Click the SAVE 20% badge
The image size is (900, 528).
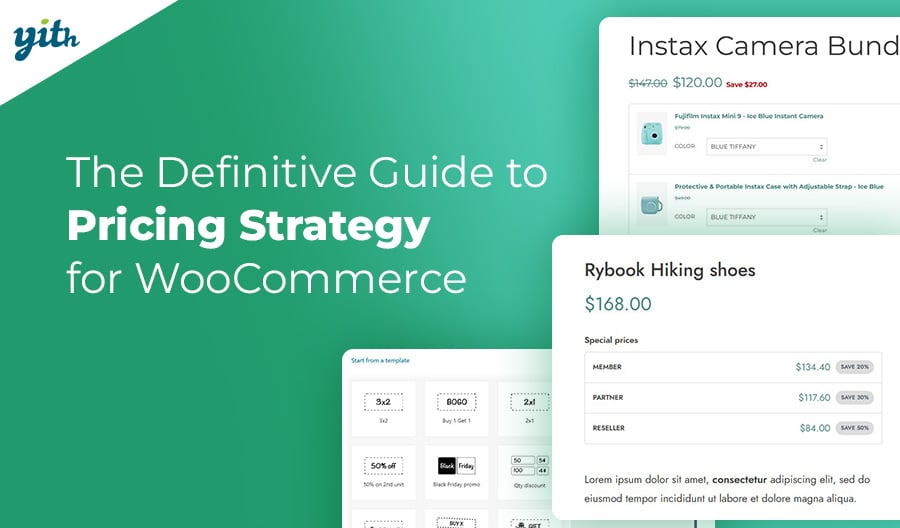pyautogui.click(x=855, y=367)
